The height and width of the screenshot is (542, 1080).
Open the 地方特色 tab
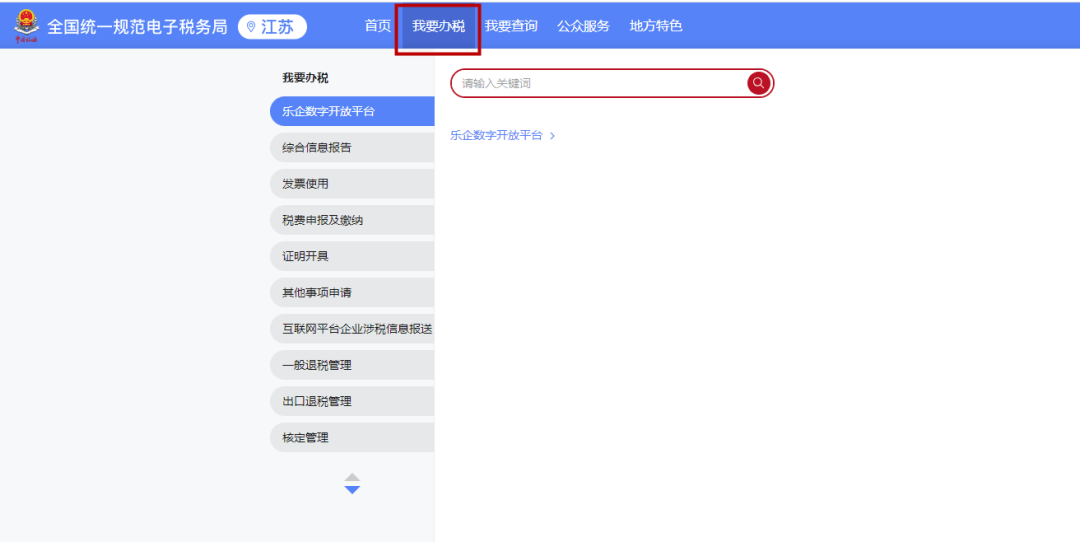(656, 26)
